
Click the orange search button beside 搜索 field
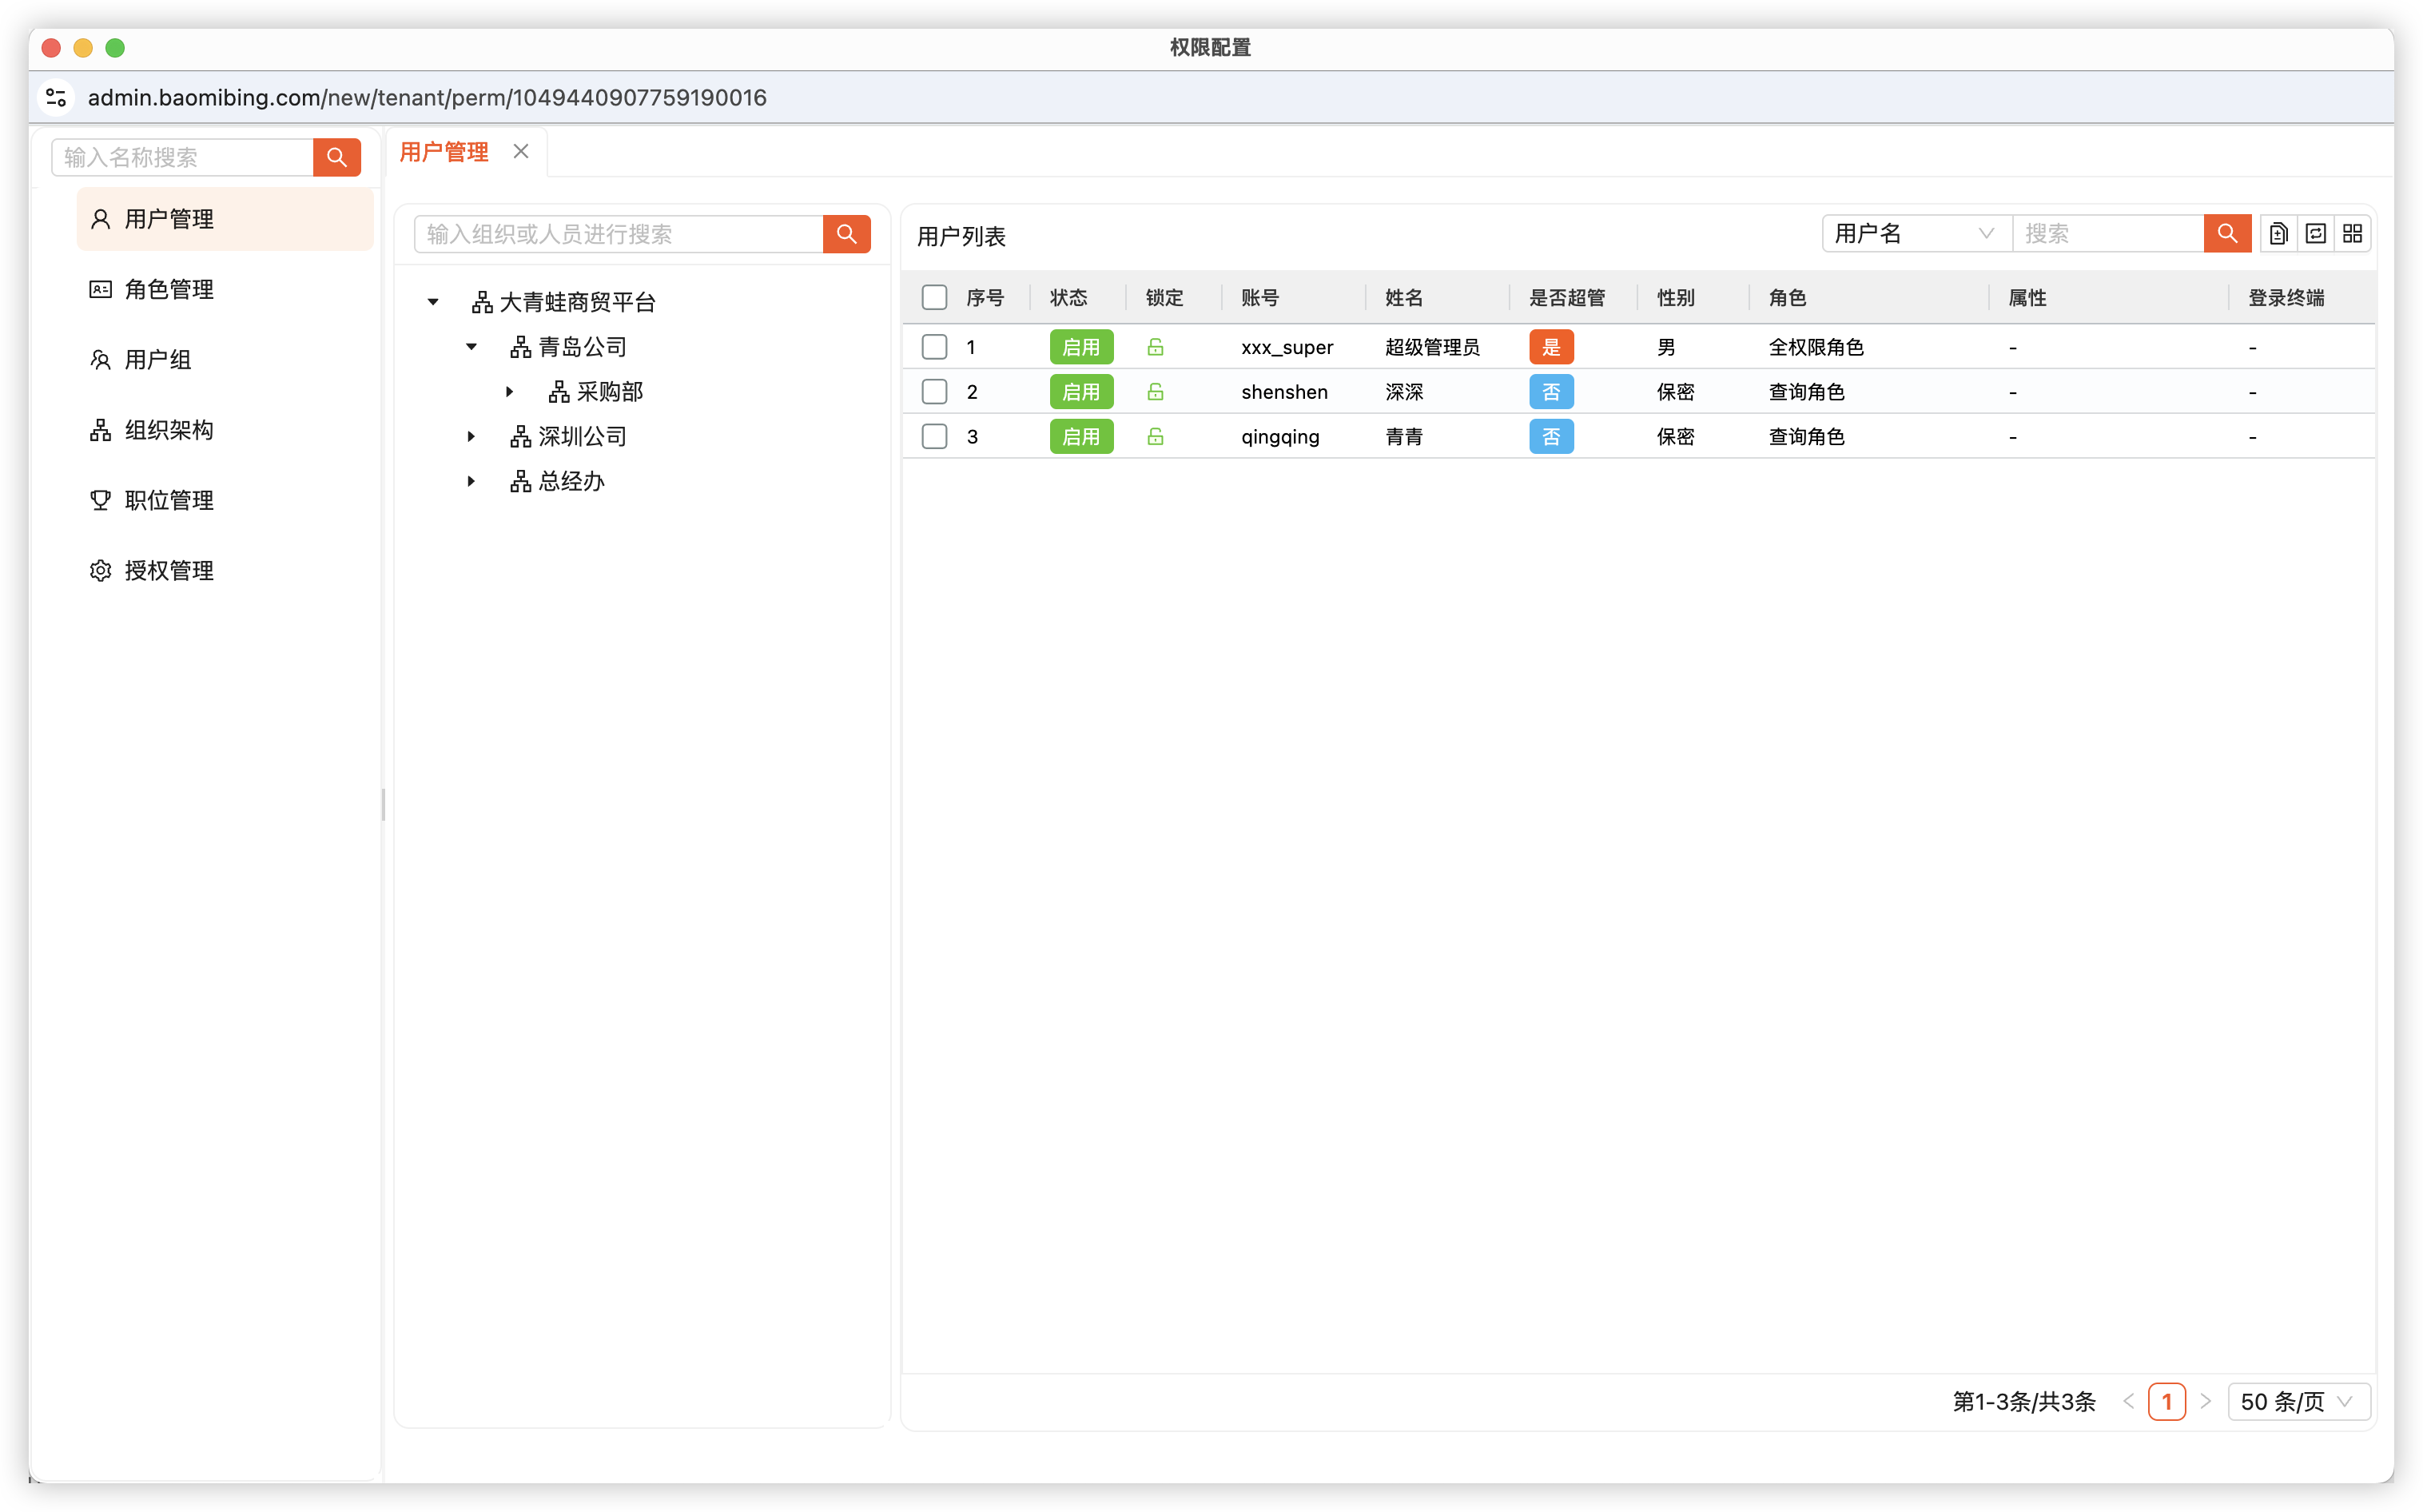point(2227,234)
